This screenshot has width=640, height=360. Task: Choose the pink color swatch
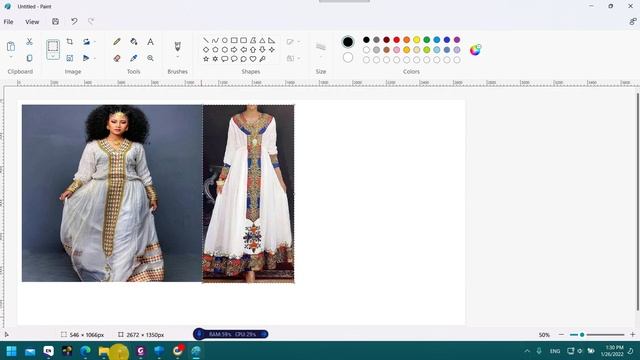click(396, 50)
